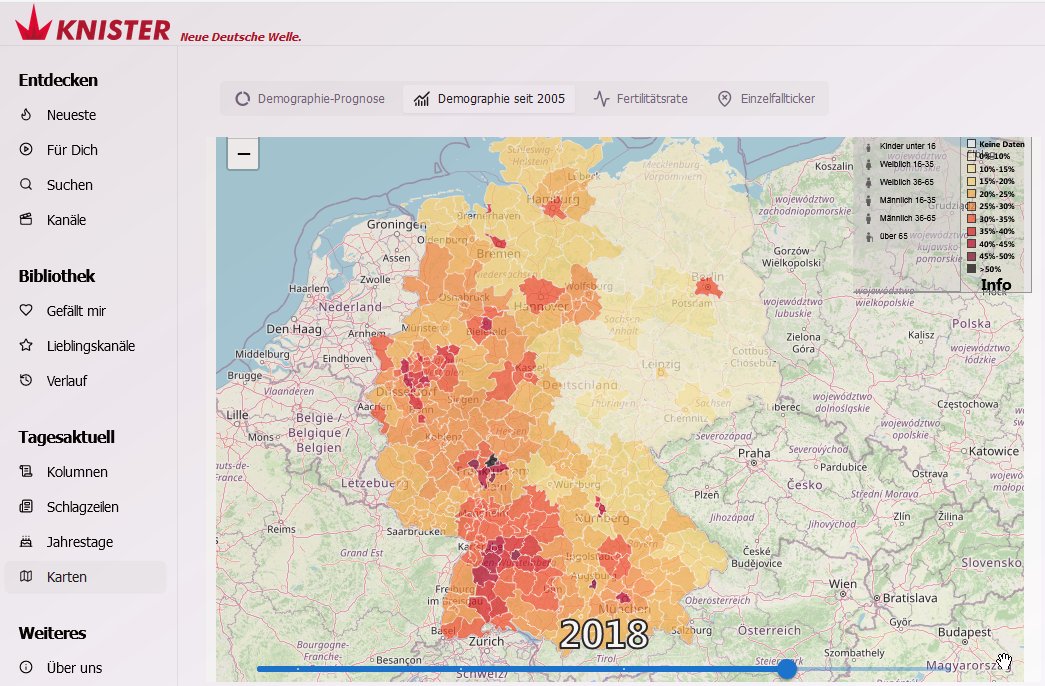Click the 2018 year label on map

click(604, 634)
